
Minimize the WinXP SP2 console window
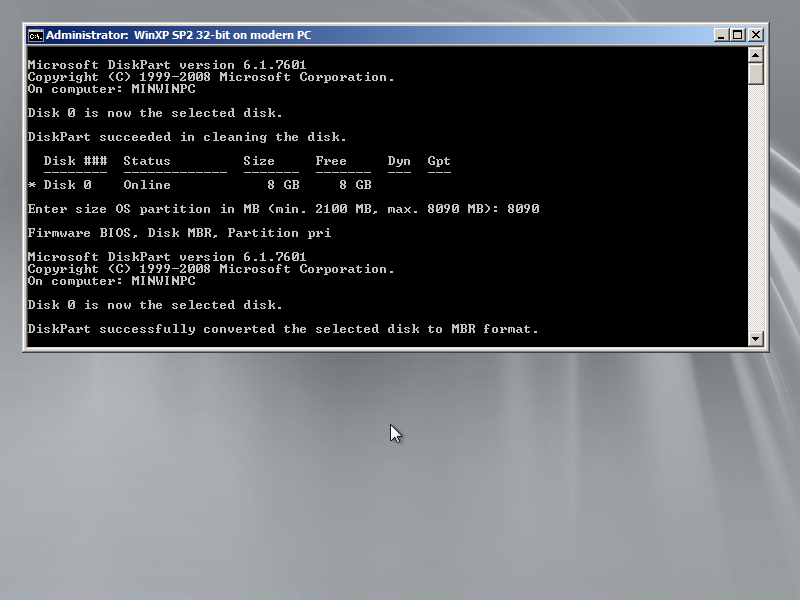pos(721,35)
